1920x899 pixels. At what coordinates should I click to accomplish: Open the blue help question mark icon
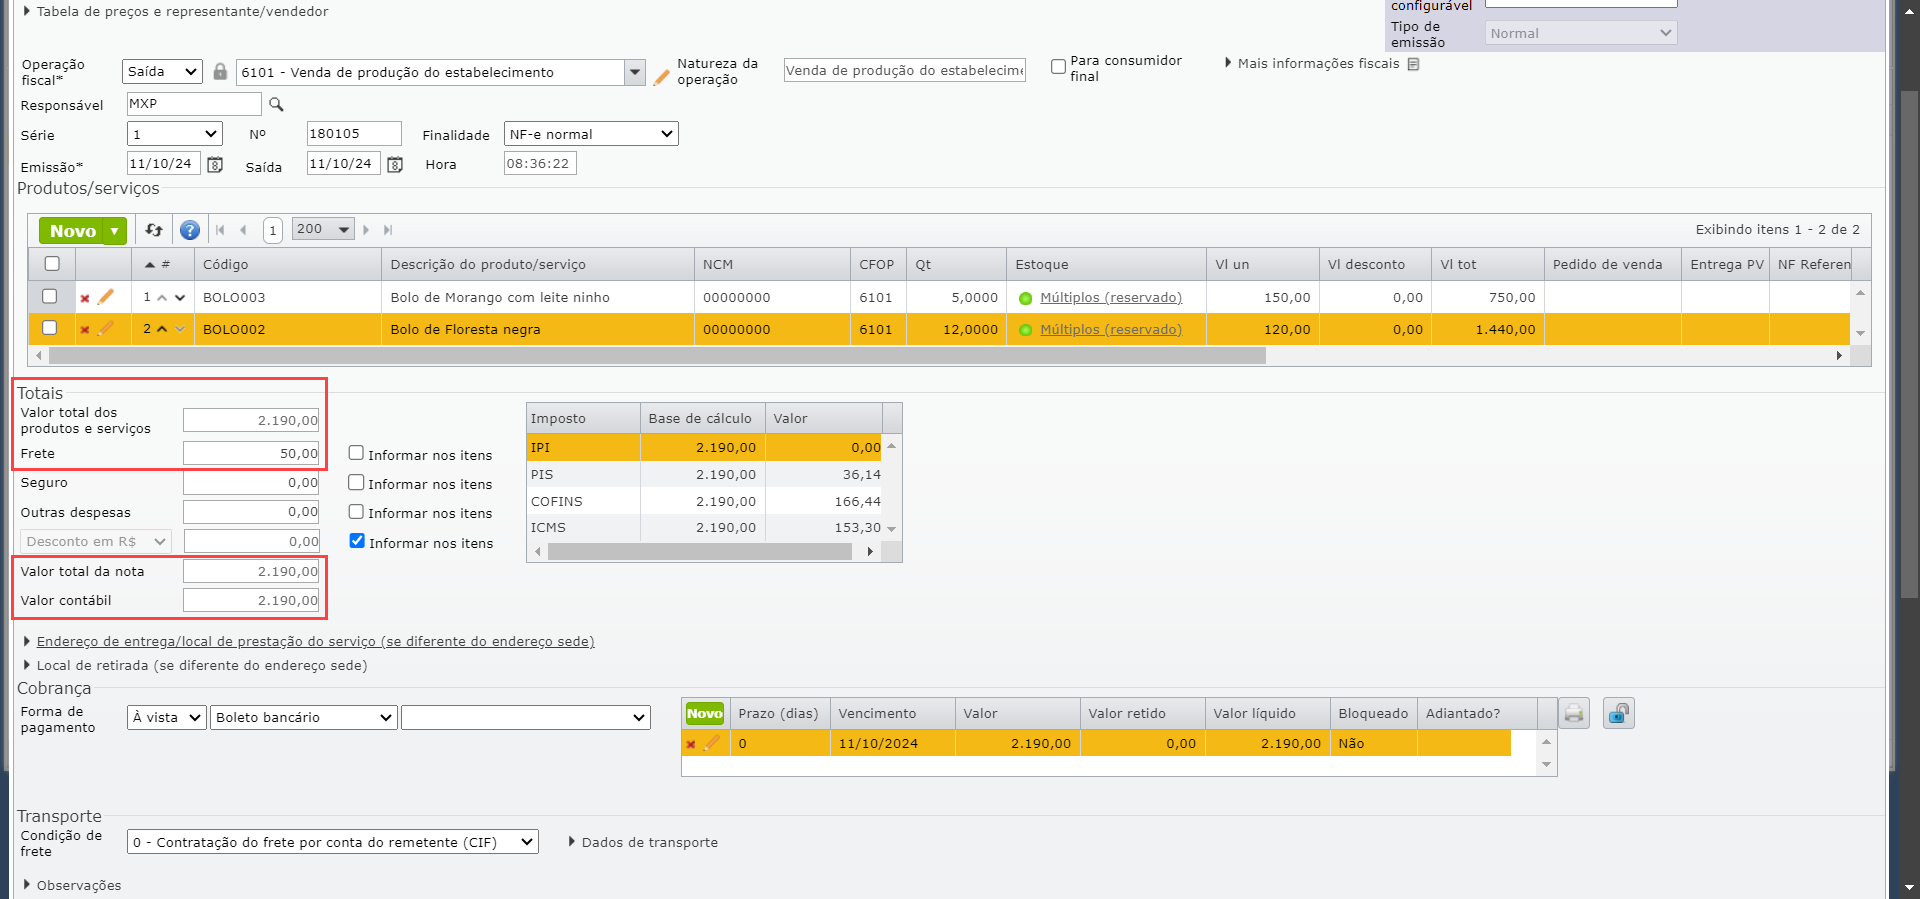click(189, 230)
